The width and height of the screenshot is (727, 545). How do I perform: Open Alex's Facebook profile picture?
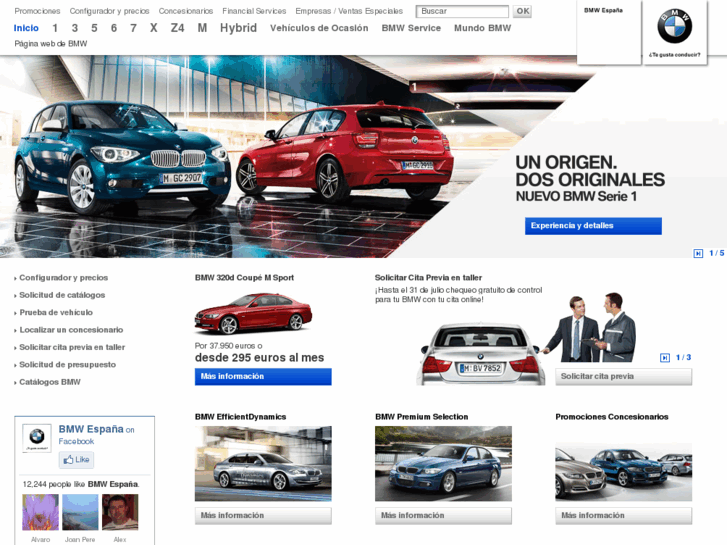coord(120,512)
